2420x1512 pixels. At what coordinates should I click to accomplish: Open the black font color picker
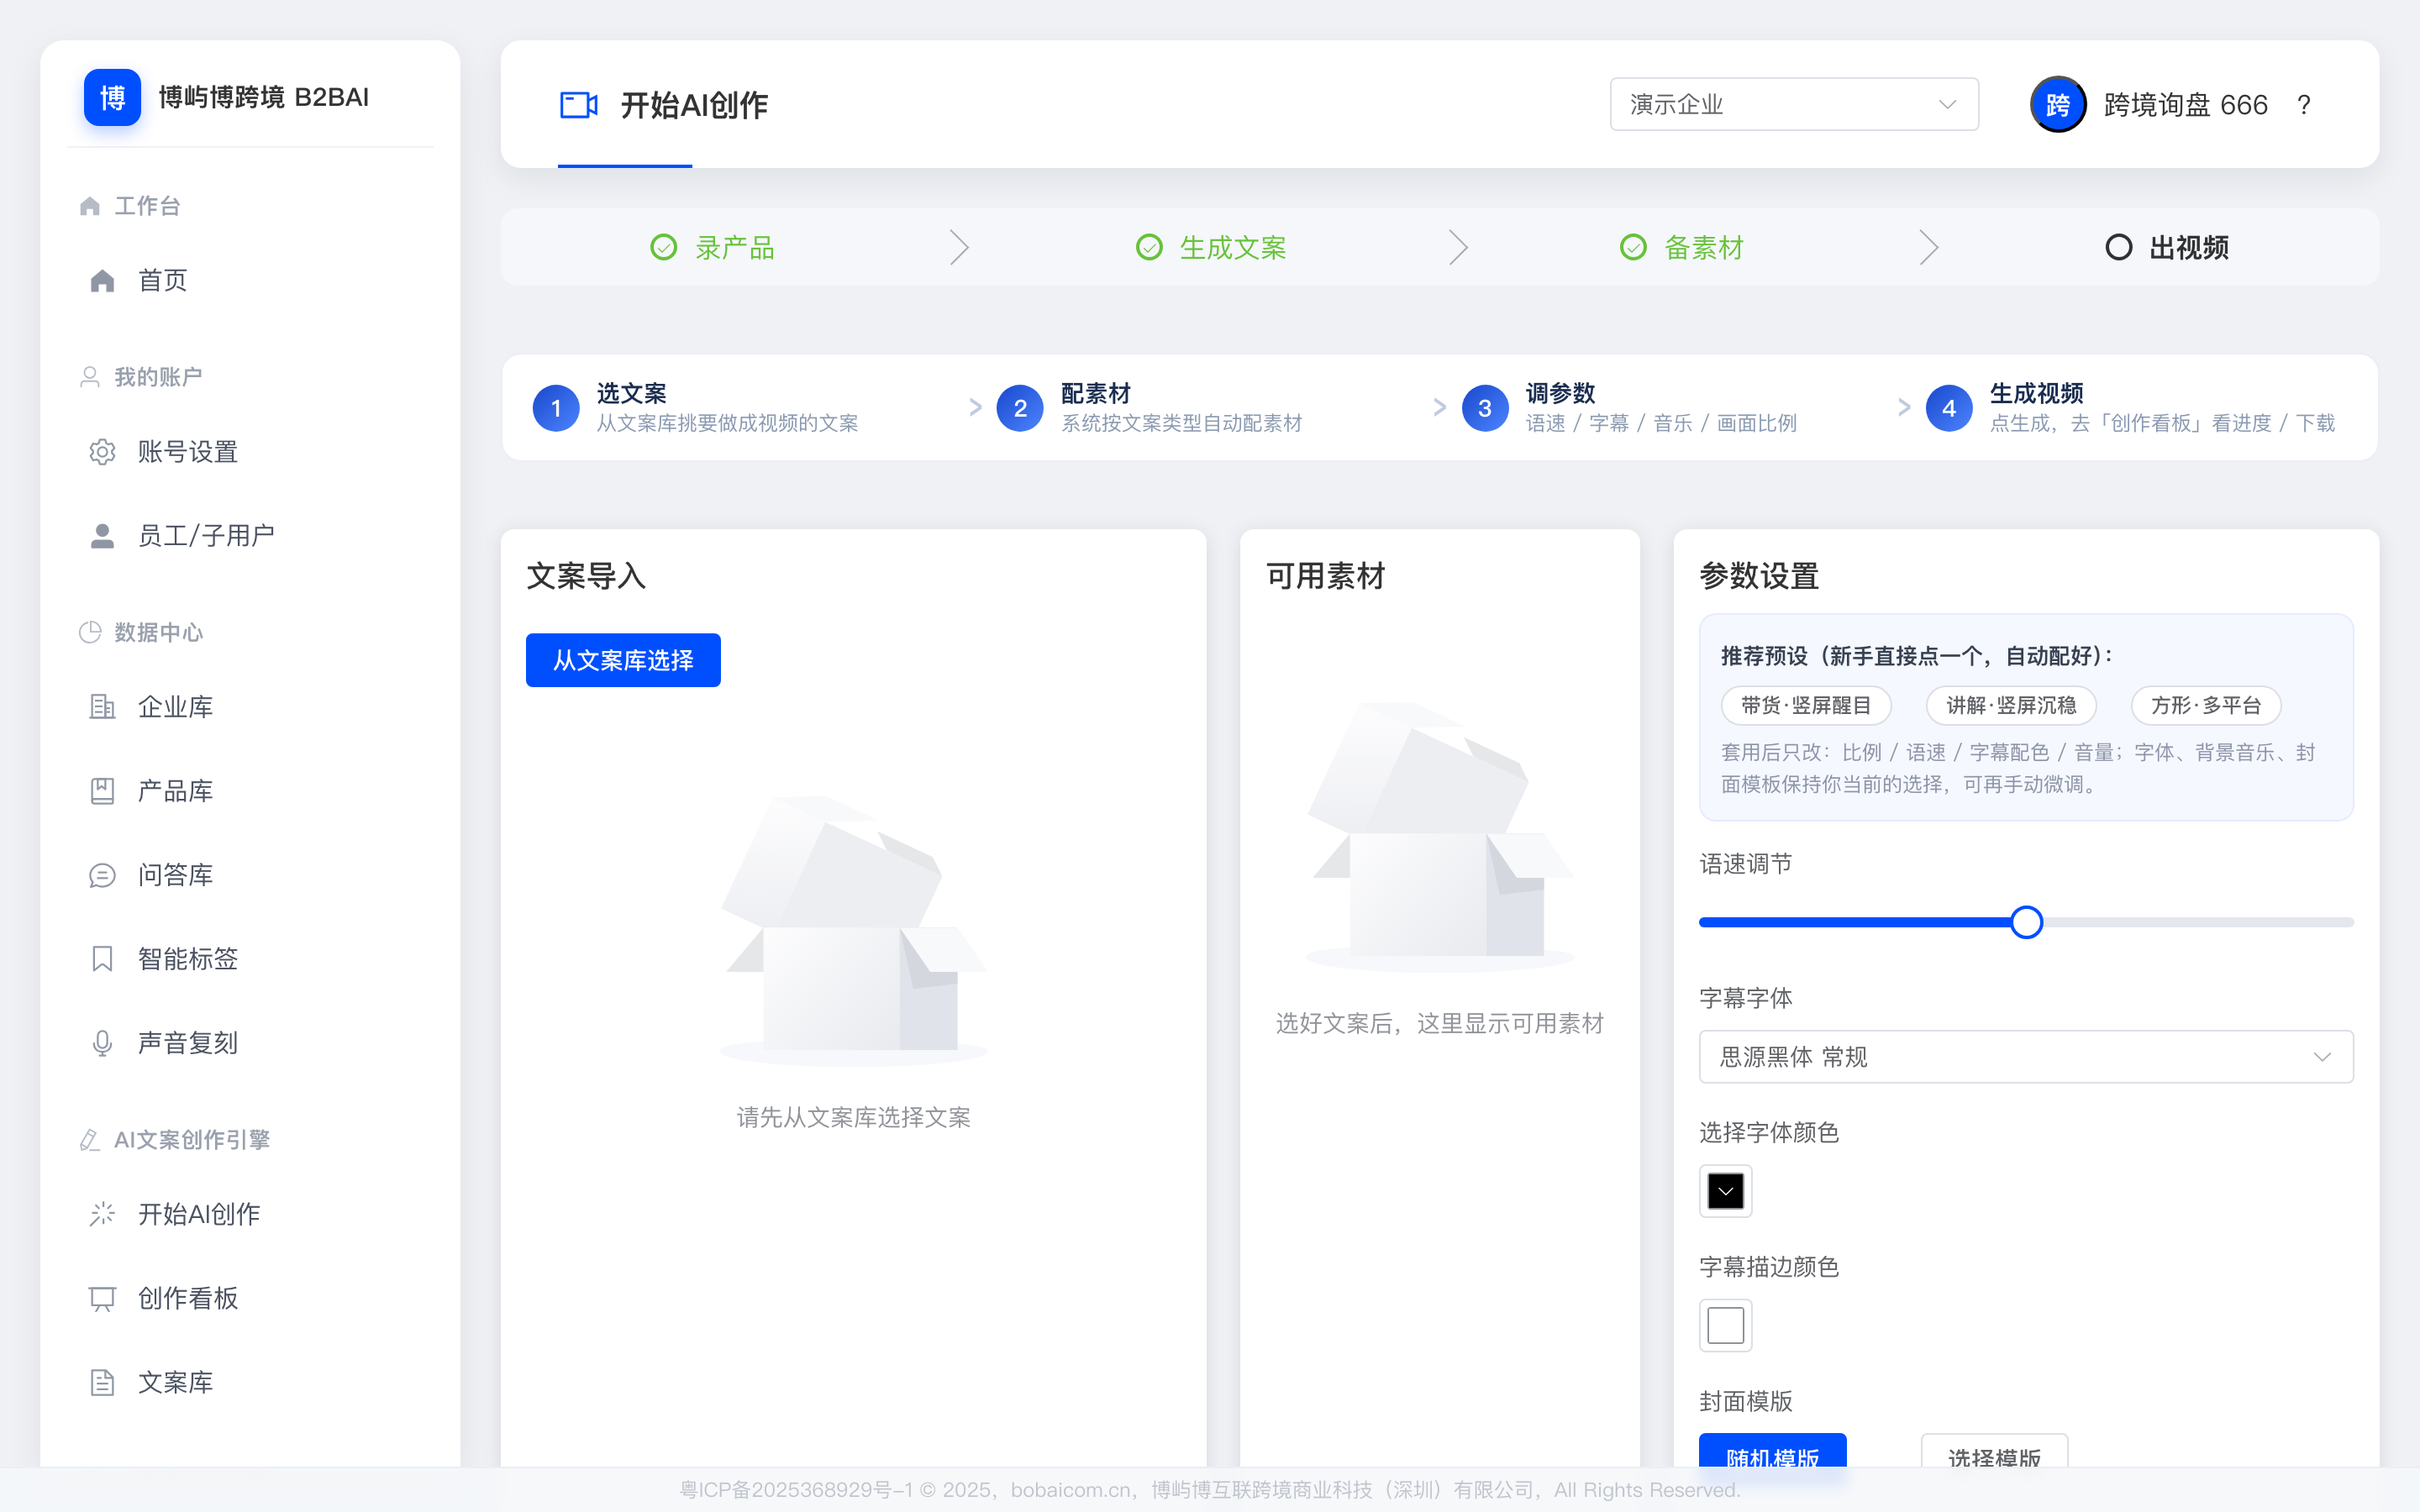[x=1725, y=1191]
